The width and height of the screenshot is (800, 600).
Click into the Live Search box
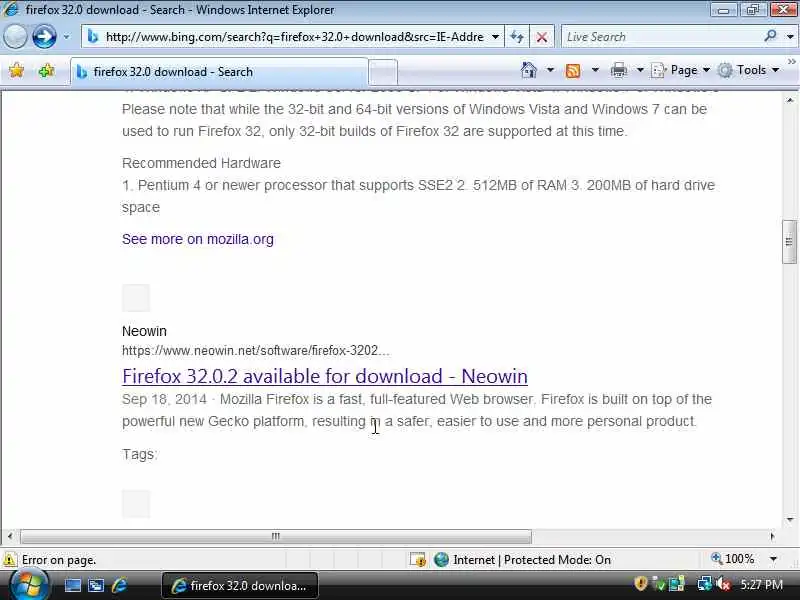661,37
